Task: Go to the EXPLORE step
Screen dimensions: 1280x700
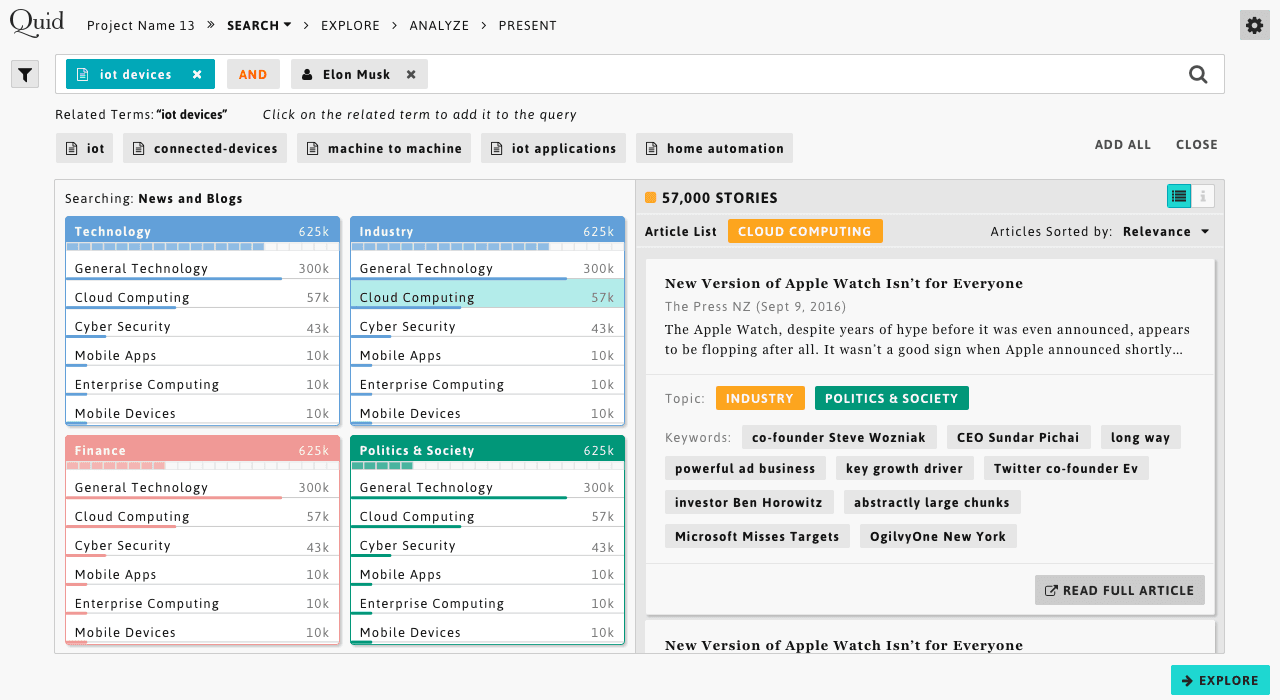Action: click(x=350, y=25)
